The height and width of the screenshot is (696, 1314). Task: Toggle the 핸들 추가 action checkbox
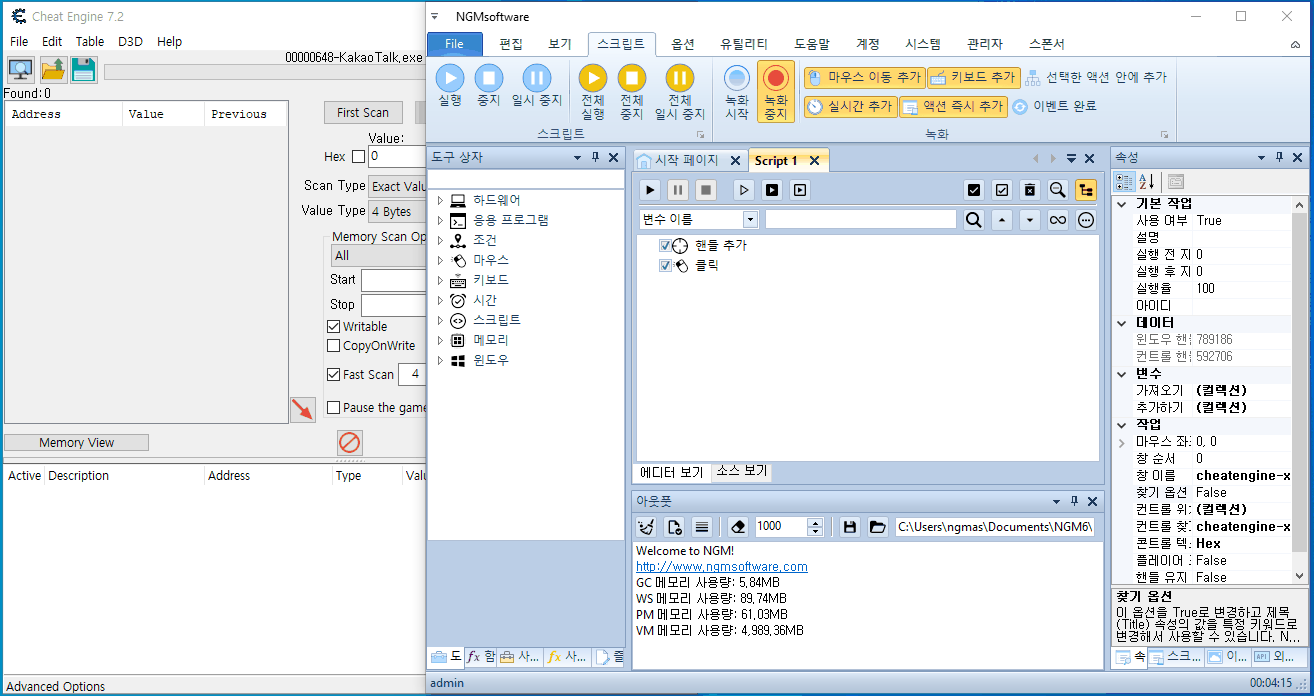(666, 245)
